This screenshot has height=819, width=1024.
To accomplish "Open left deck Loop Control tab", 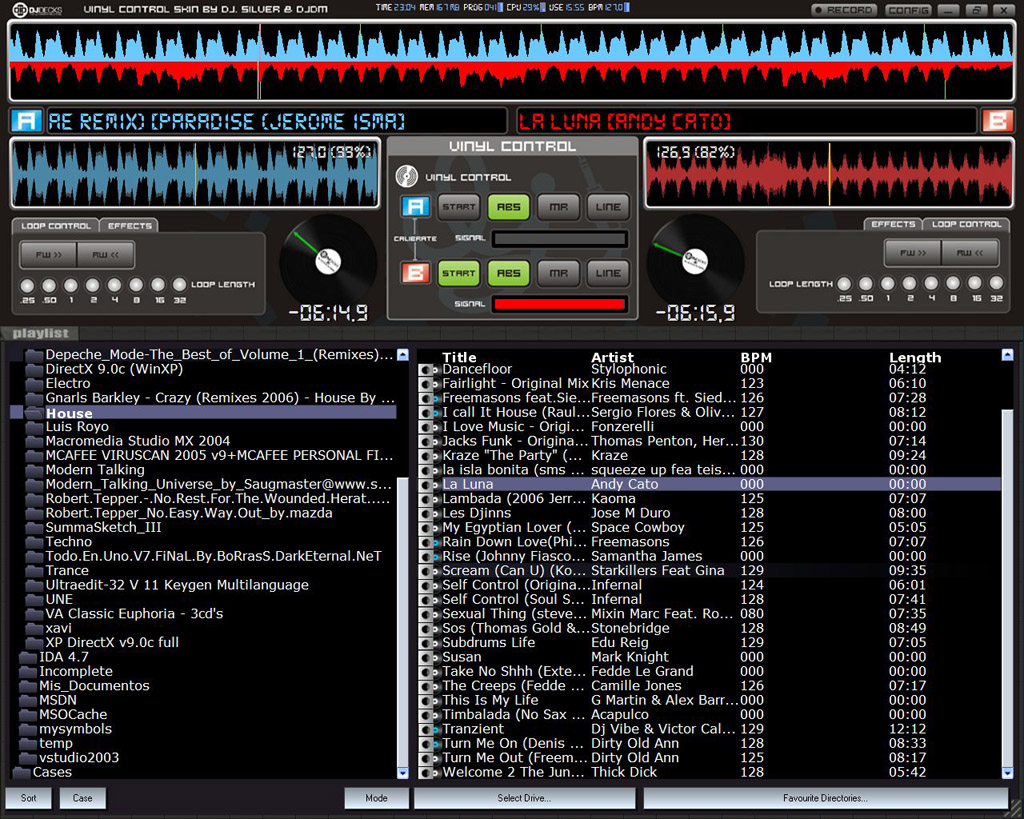I will (56, 226).
